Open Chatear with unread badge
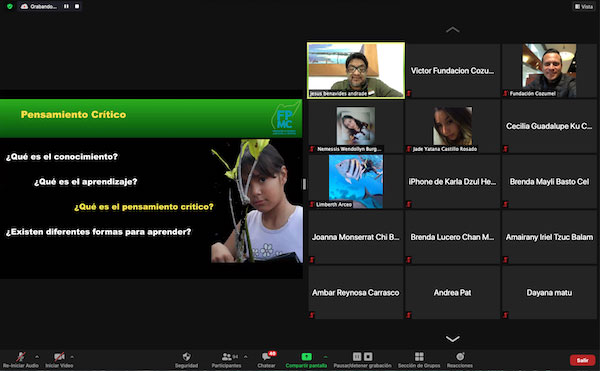 click(267, 360)
